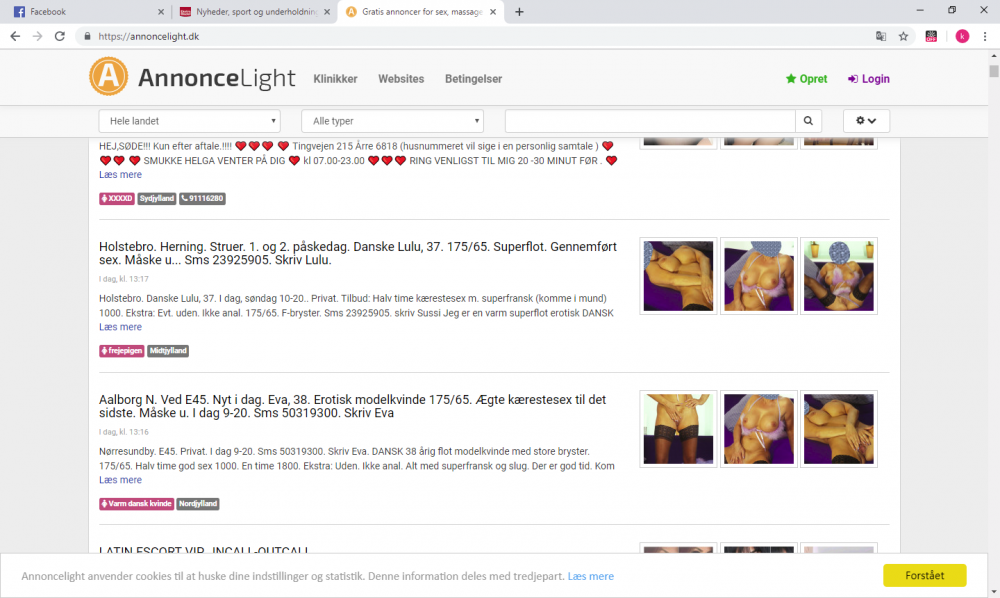Filter by the Midtjylland tag
The width and height of the screenshot is (1000, 598).
pos(168,351)
